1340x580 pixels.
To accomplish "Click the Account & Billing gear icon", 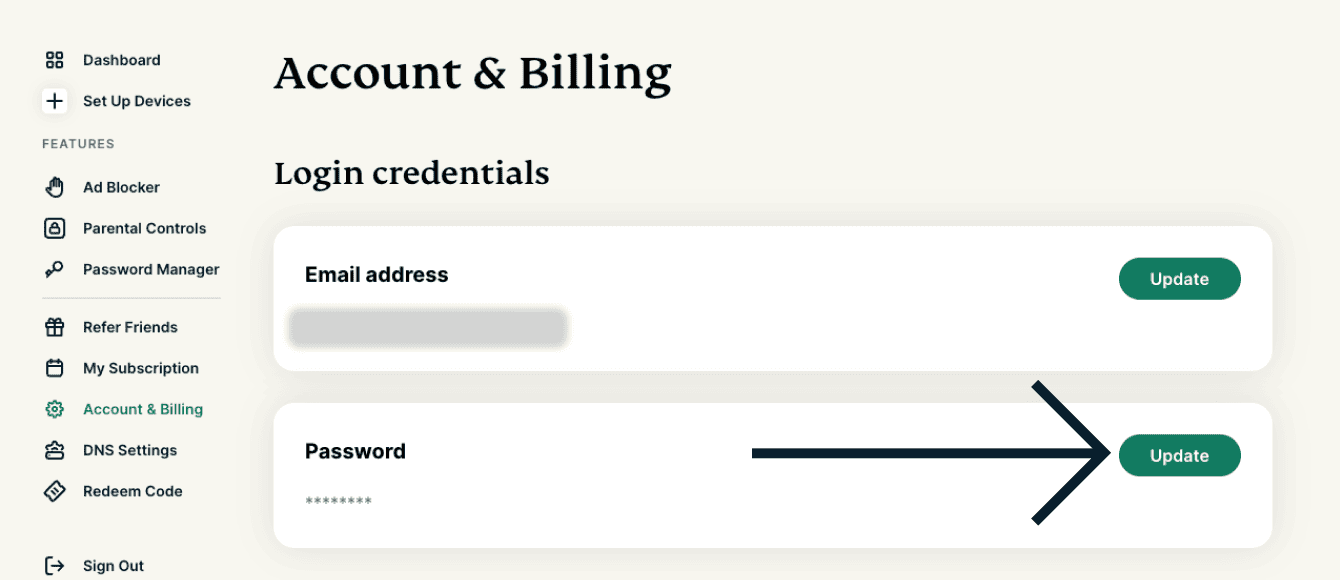I will 55,409.
